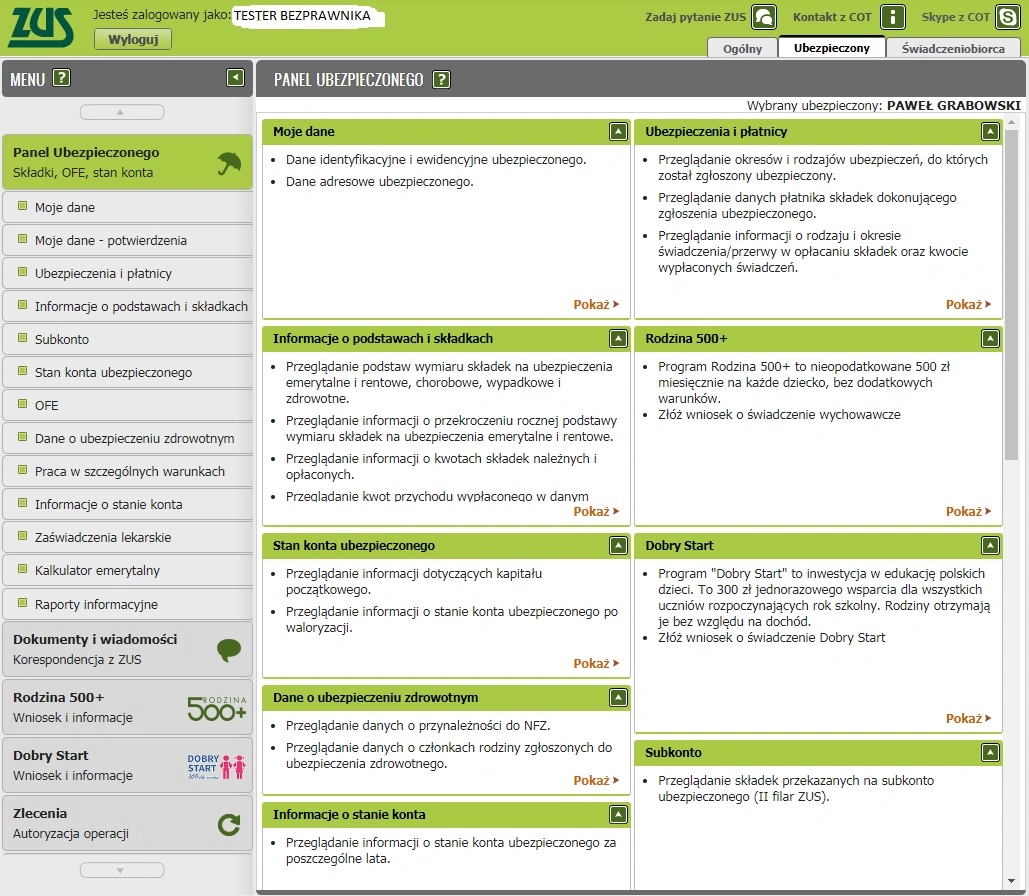Collapse the Moje dane card
This screenshot has height=896, width=1029.
(x=618, y=132)
